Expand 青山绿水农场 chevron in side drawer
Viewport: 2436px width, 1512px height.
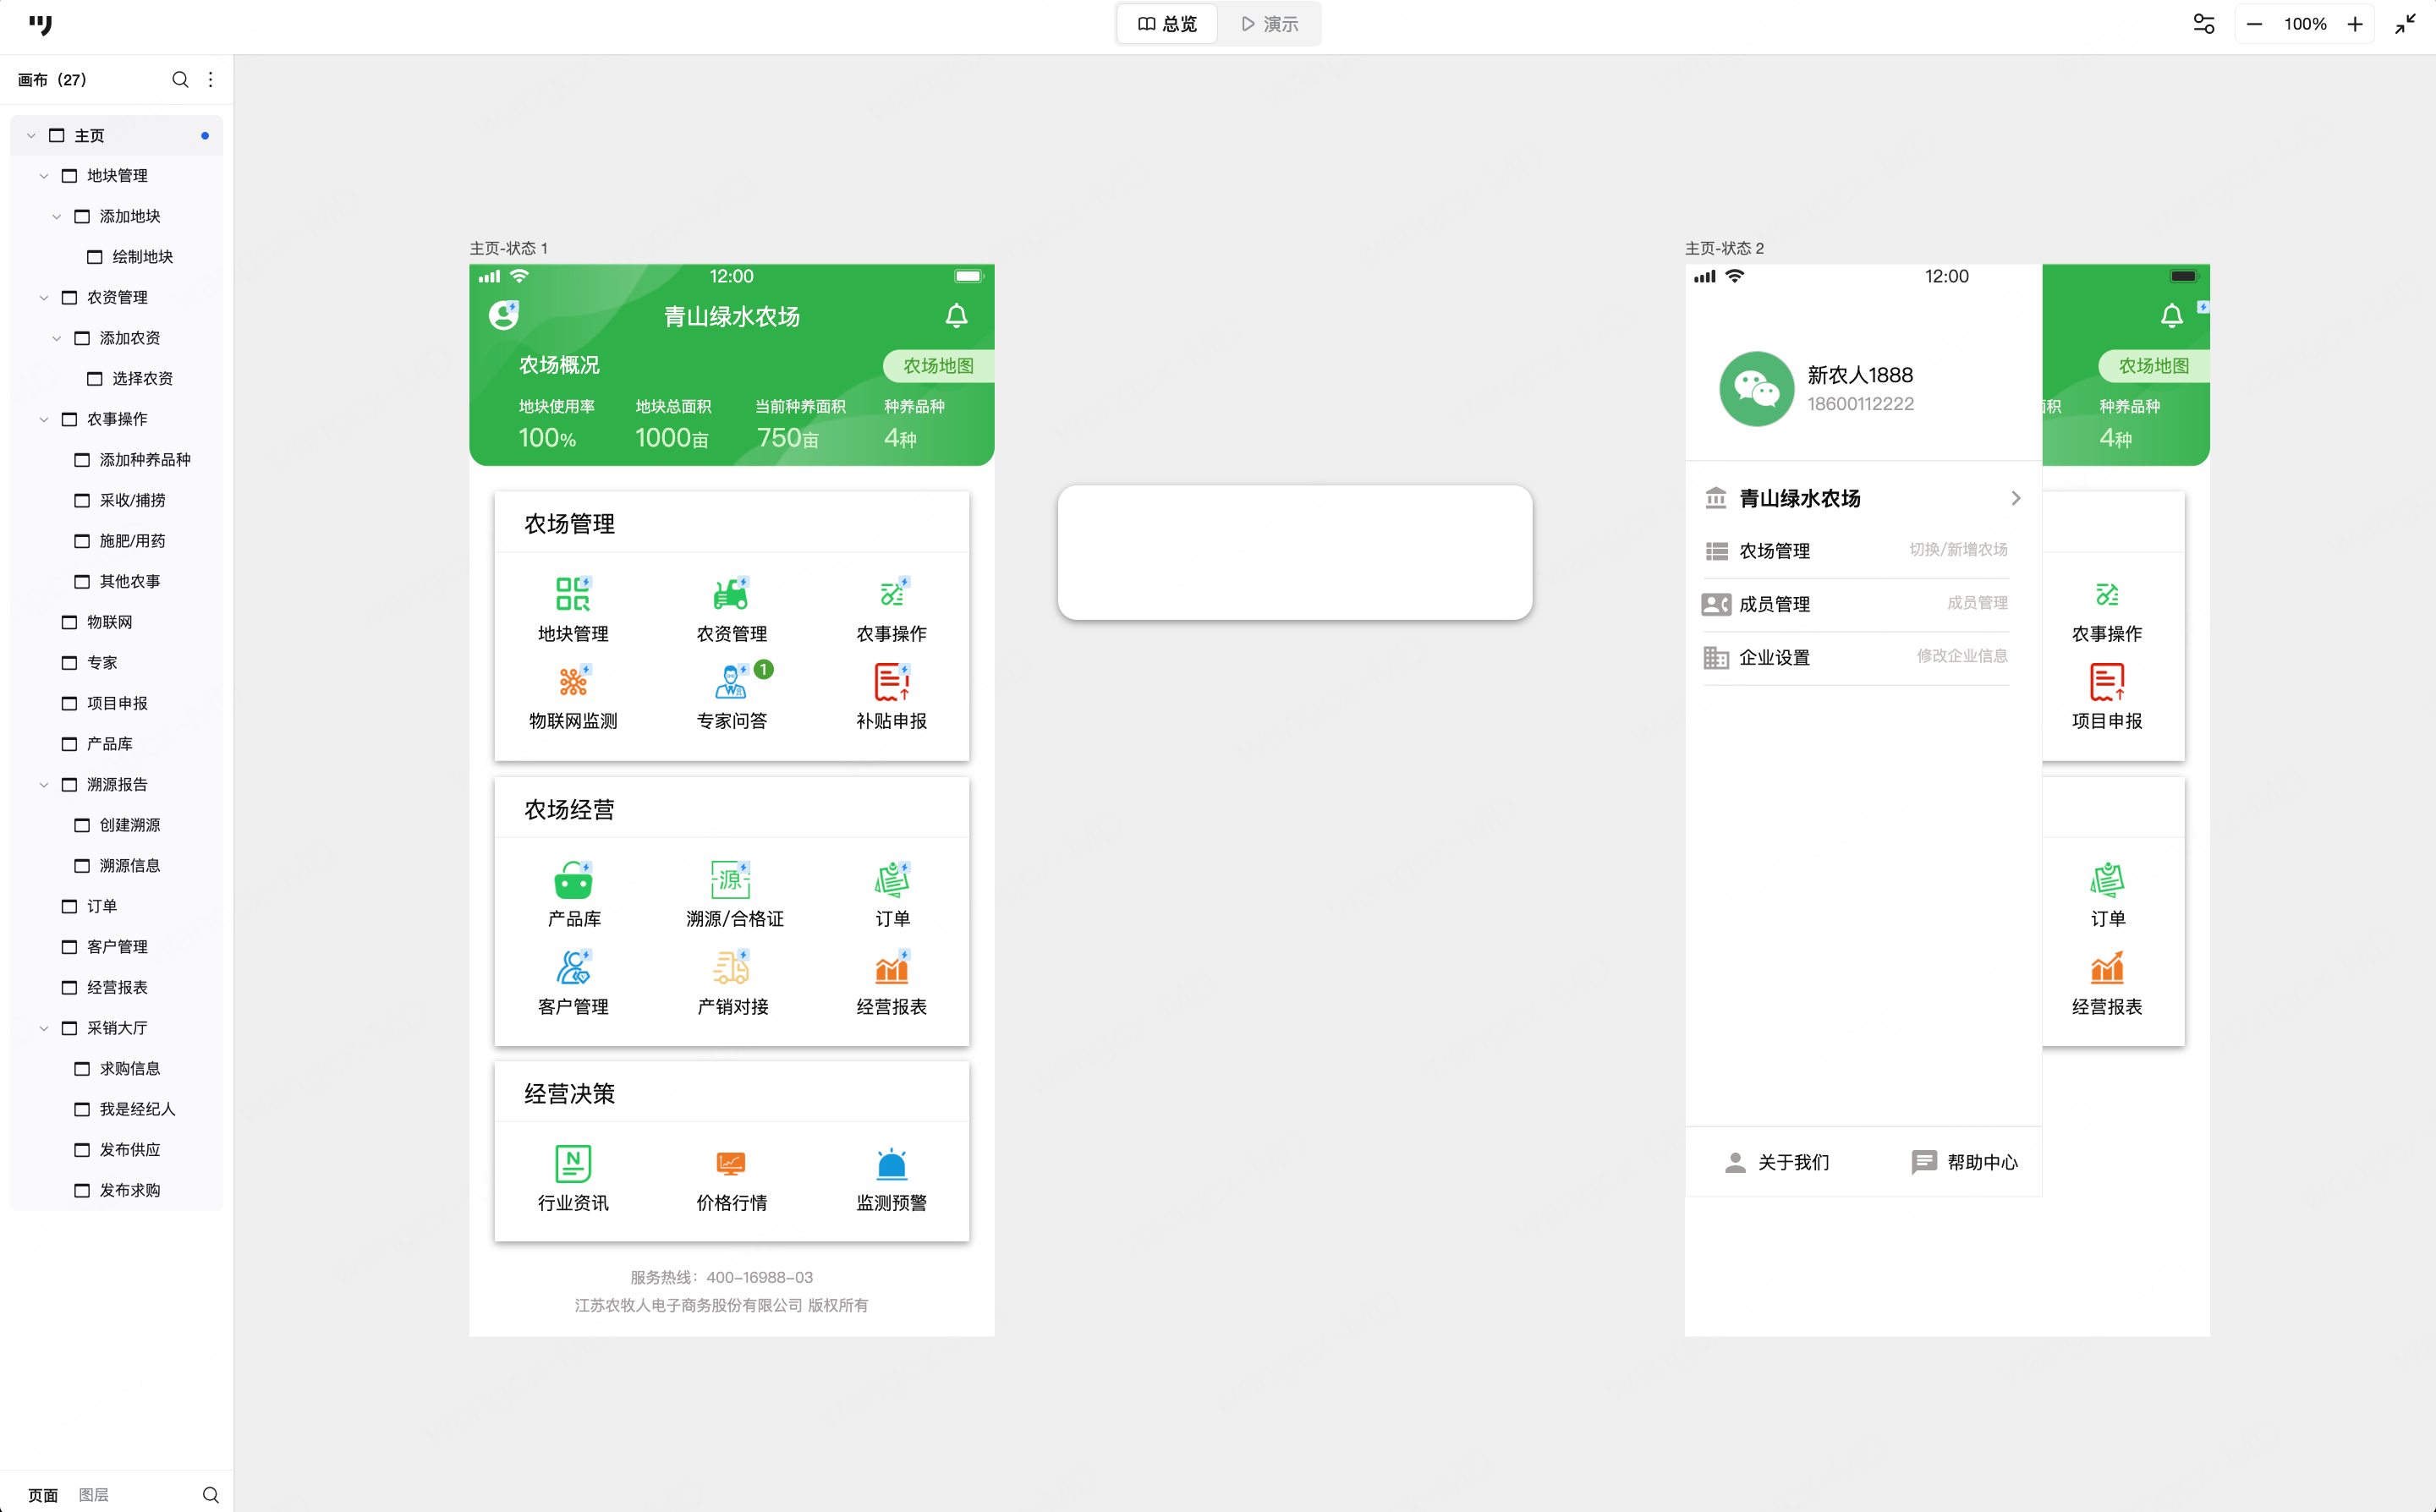coord(2015,498)
